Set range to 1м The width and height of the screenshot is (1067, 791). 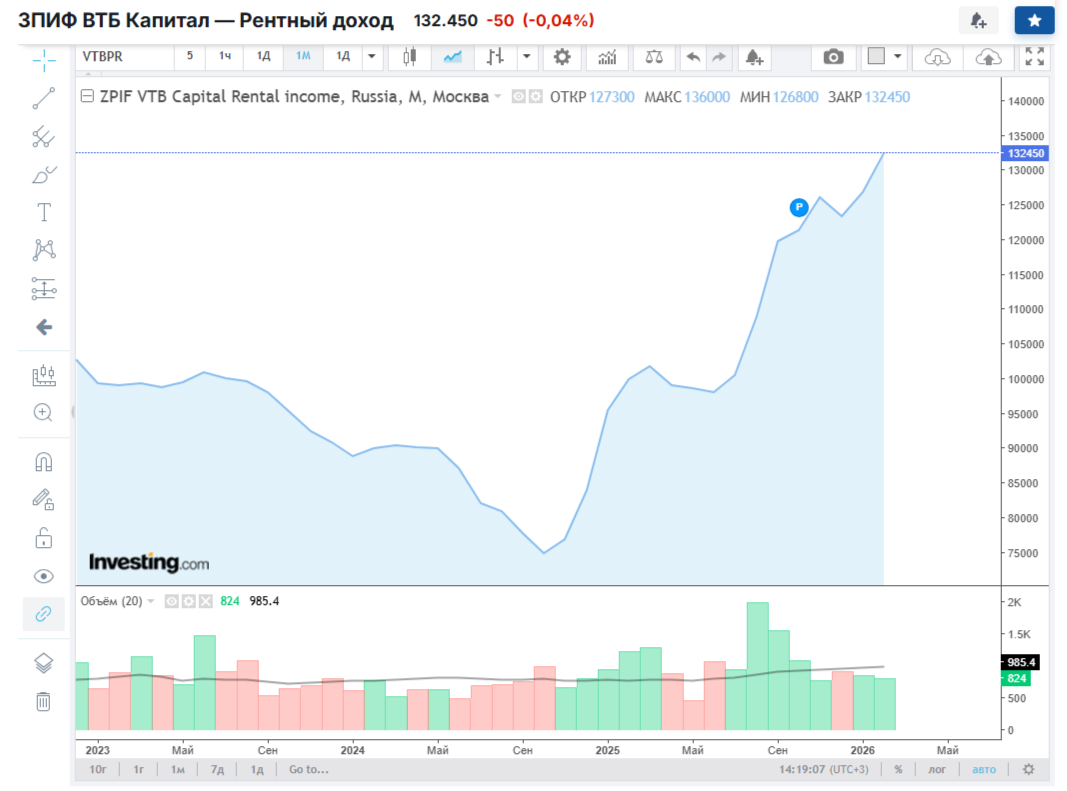point(178,770)
